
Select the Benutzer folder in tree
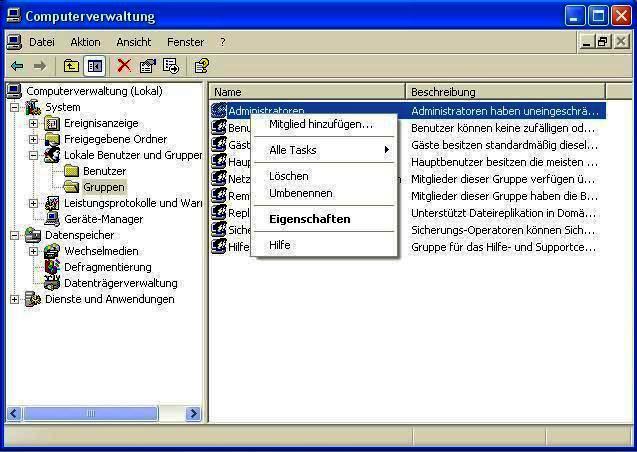pyautogui.click(x=105, y=171)
